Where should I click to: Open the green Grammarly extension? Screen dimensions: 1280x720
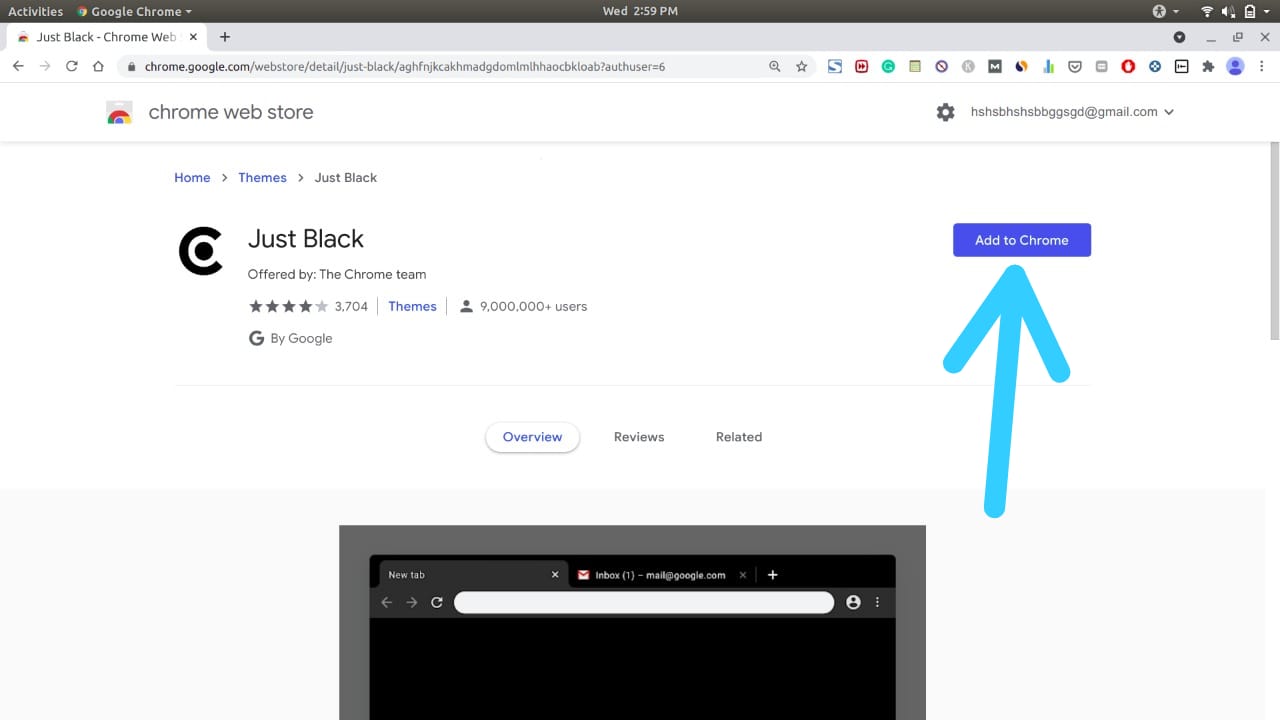(888, 66)
